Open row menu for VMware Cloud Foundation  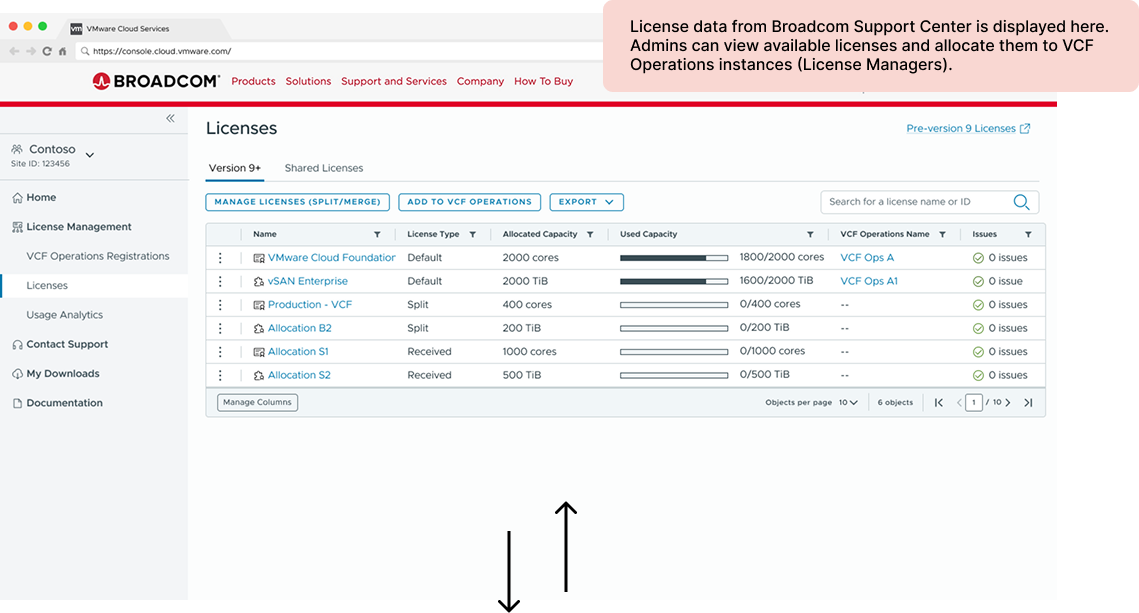tap(220, 258)
